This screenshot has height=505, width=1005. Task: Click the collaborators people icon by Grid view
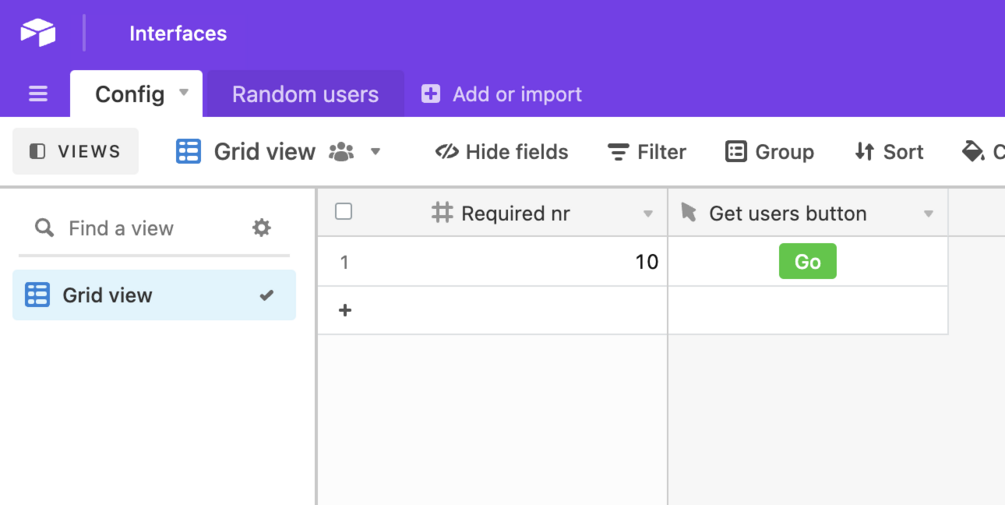341,152
